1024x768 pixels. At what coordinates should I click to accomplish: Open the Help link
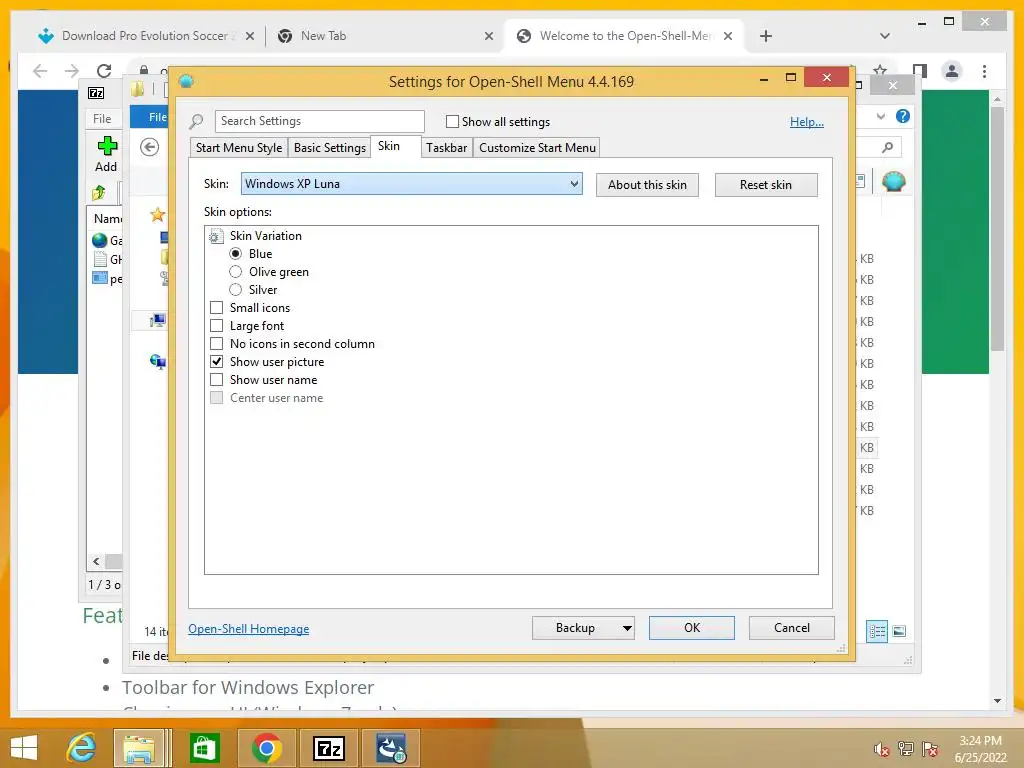(x=807, y=122)
